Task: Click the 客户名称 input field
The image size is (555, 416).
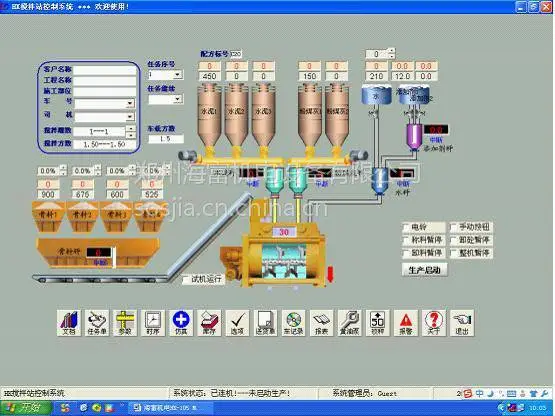Action: coord(105,70)
